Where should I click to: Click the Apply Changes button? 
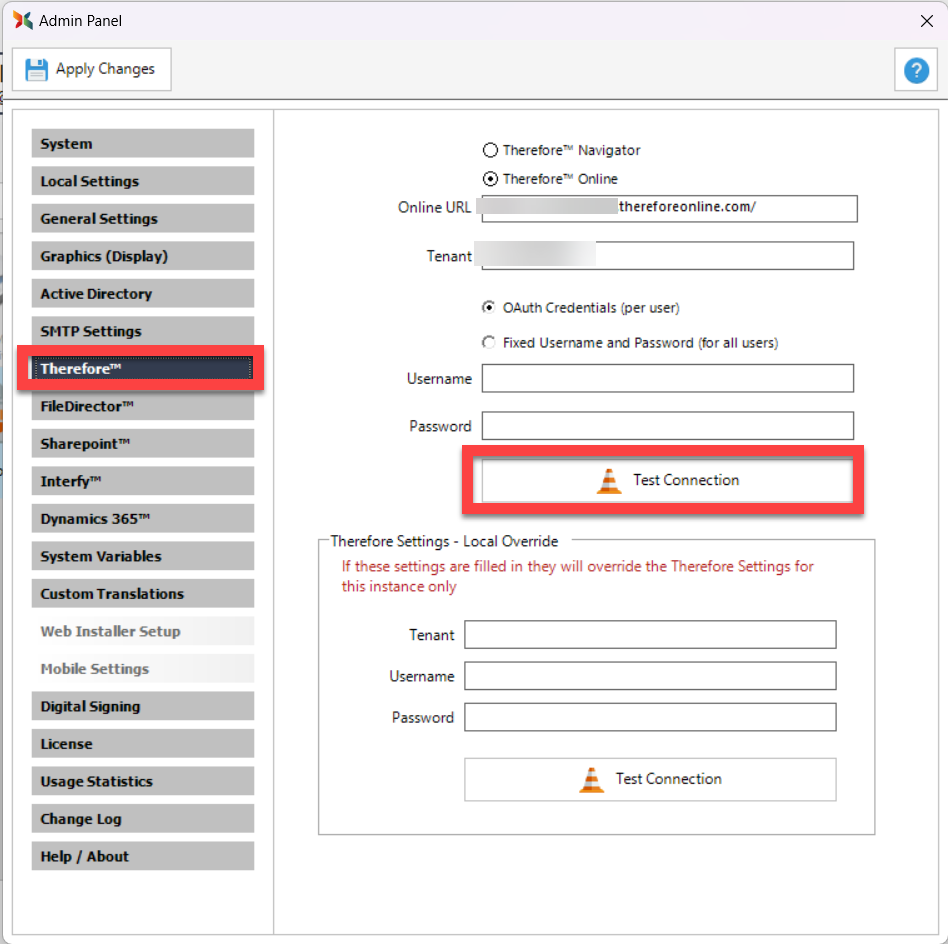pyautogui.click(x=92, y=70)
